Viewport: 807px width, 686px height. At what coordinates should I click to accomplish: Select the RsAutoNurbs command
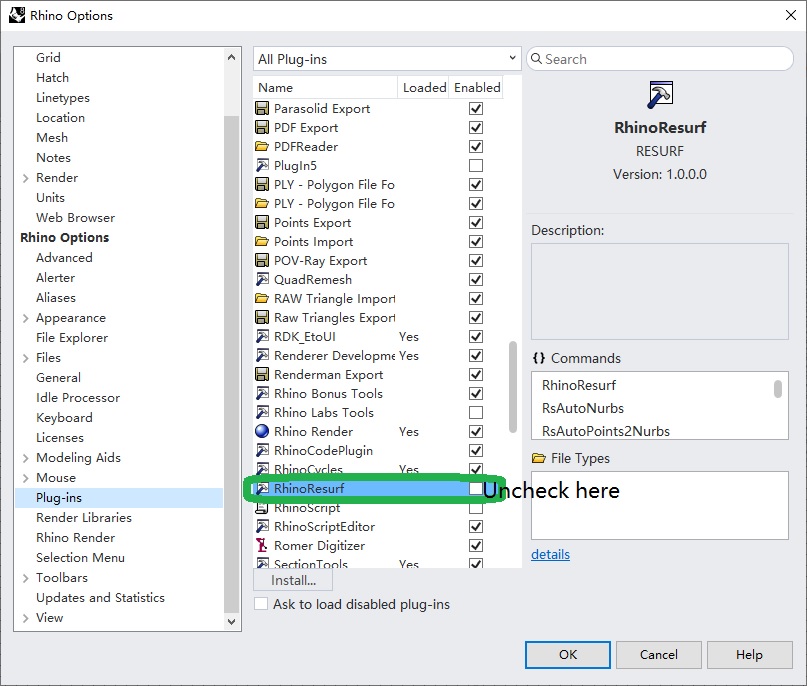pos(583,408)
